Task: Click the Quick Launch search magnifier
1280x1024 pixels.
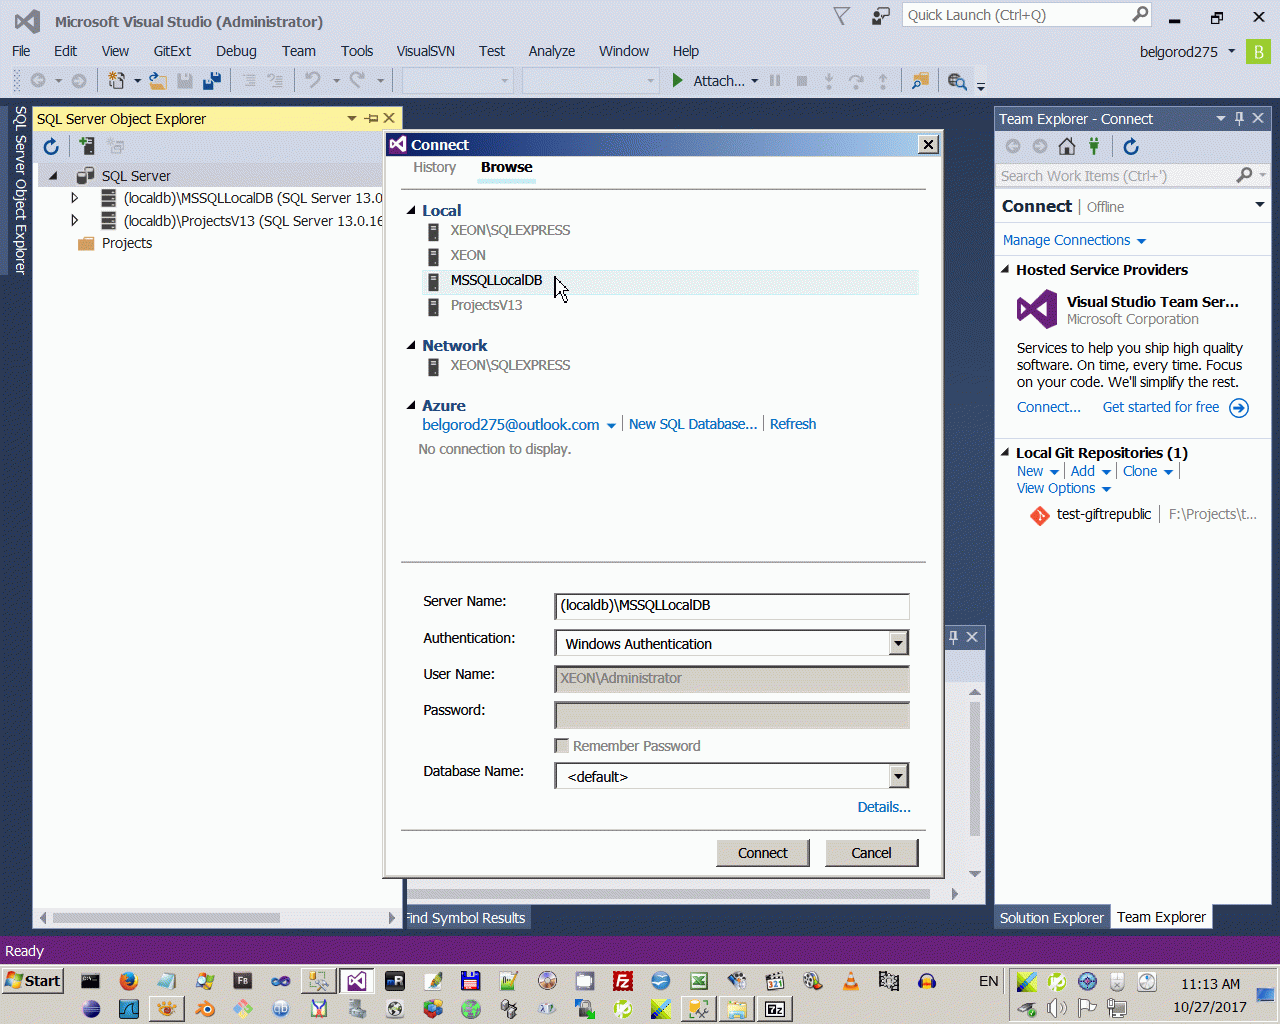Action: (1140, 15)
